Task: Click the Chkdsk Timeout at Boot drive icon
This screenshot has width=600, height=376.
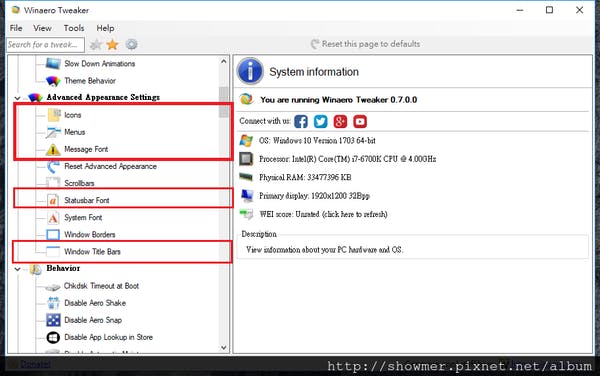Action: [53, 286]
